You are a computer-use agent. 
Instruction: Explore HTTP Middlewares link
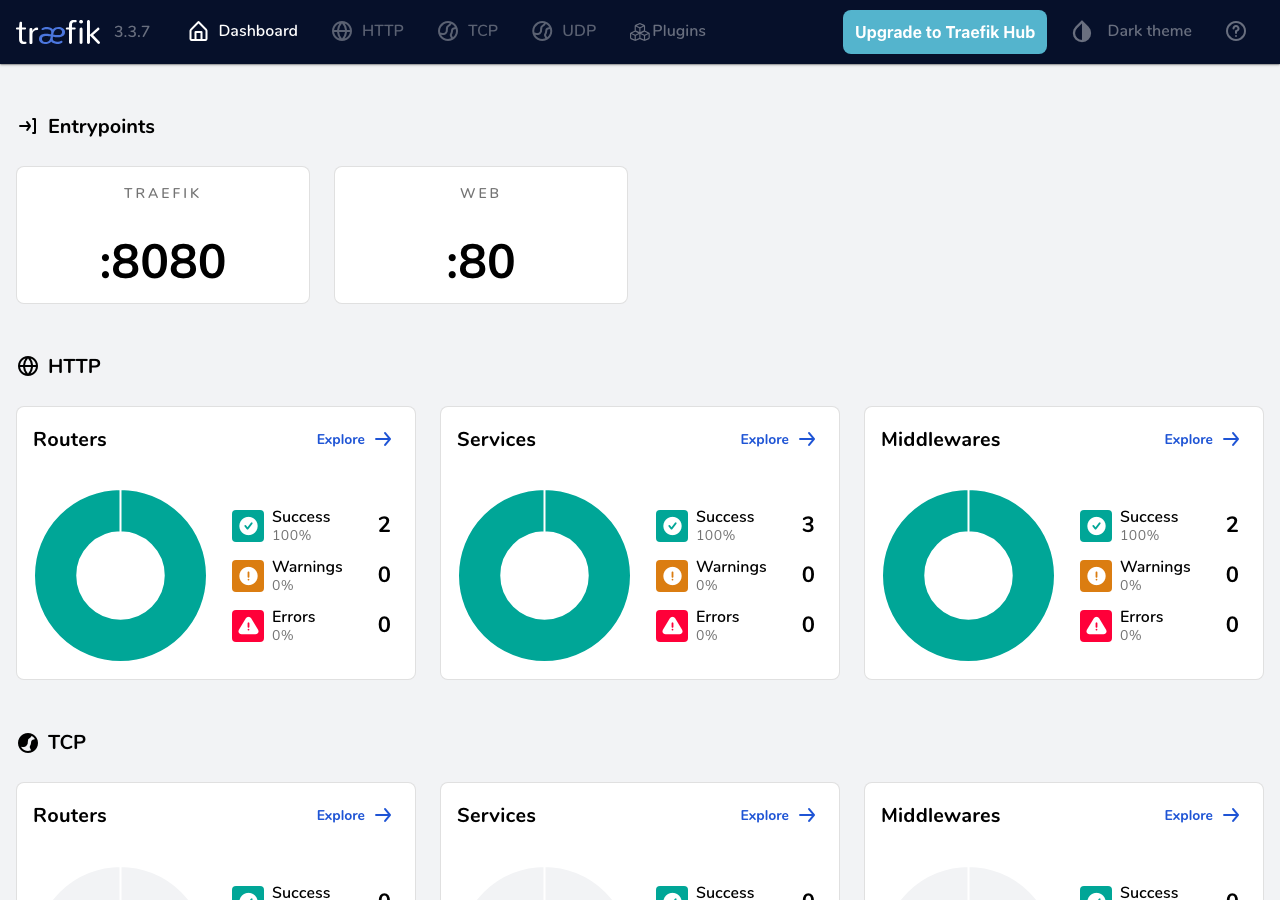click(1203, 439)
